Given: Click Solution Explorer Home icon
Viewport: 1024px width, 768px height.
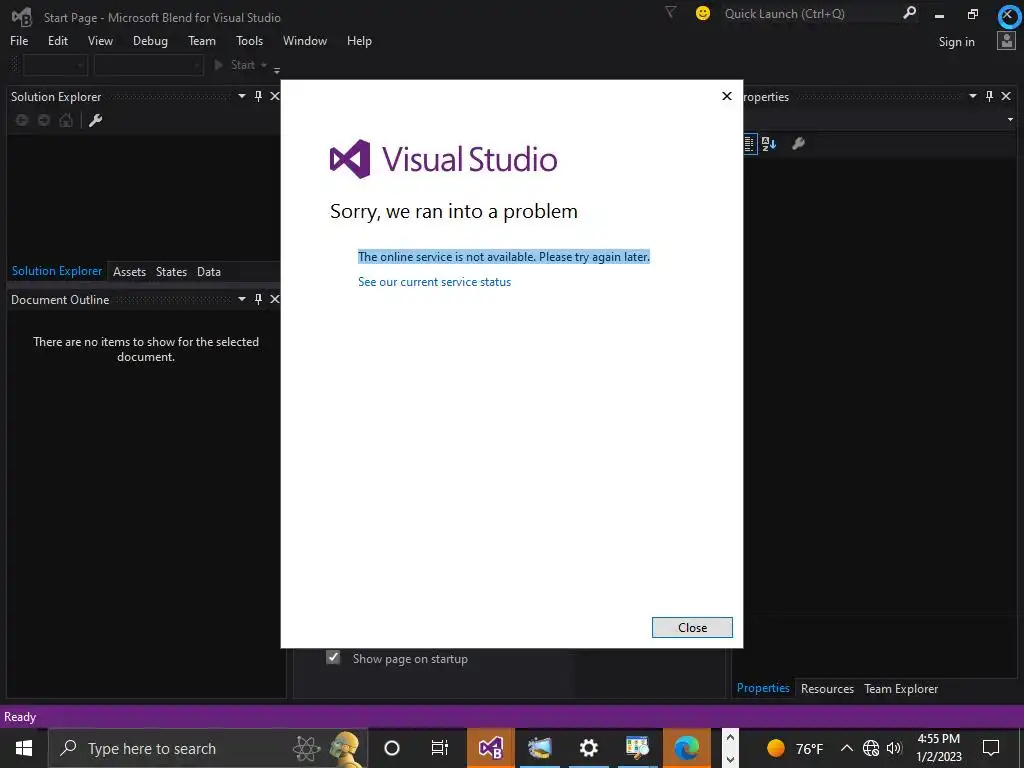Looking at the screenshot, I should click(x=66, y=120).
